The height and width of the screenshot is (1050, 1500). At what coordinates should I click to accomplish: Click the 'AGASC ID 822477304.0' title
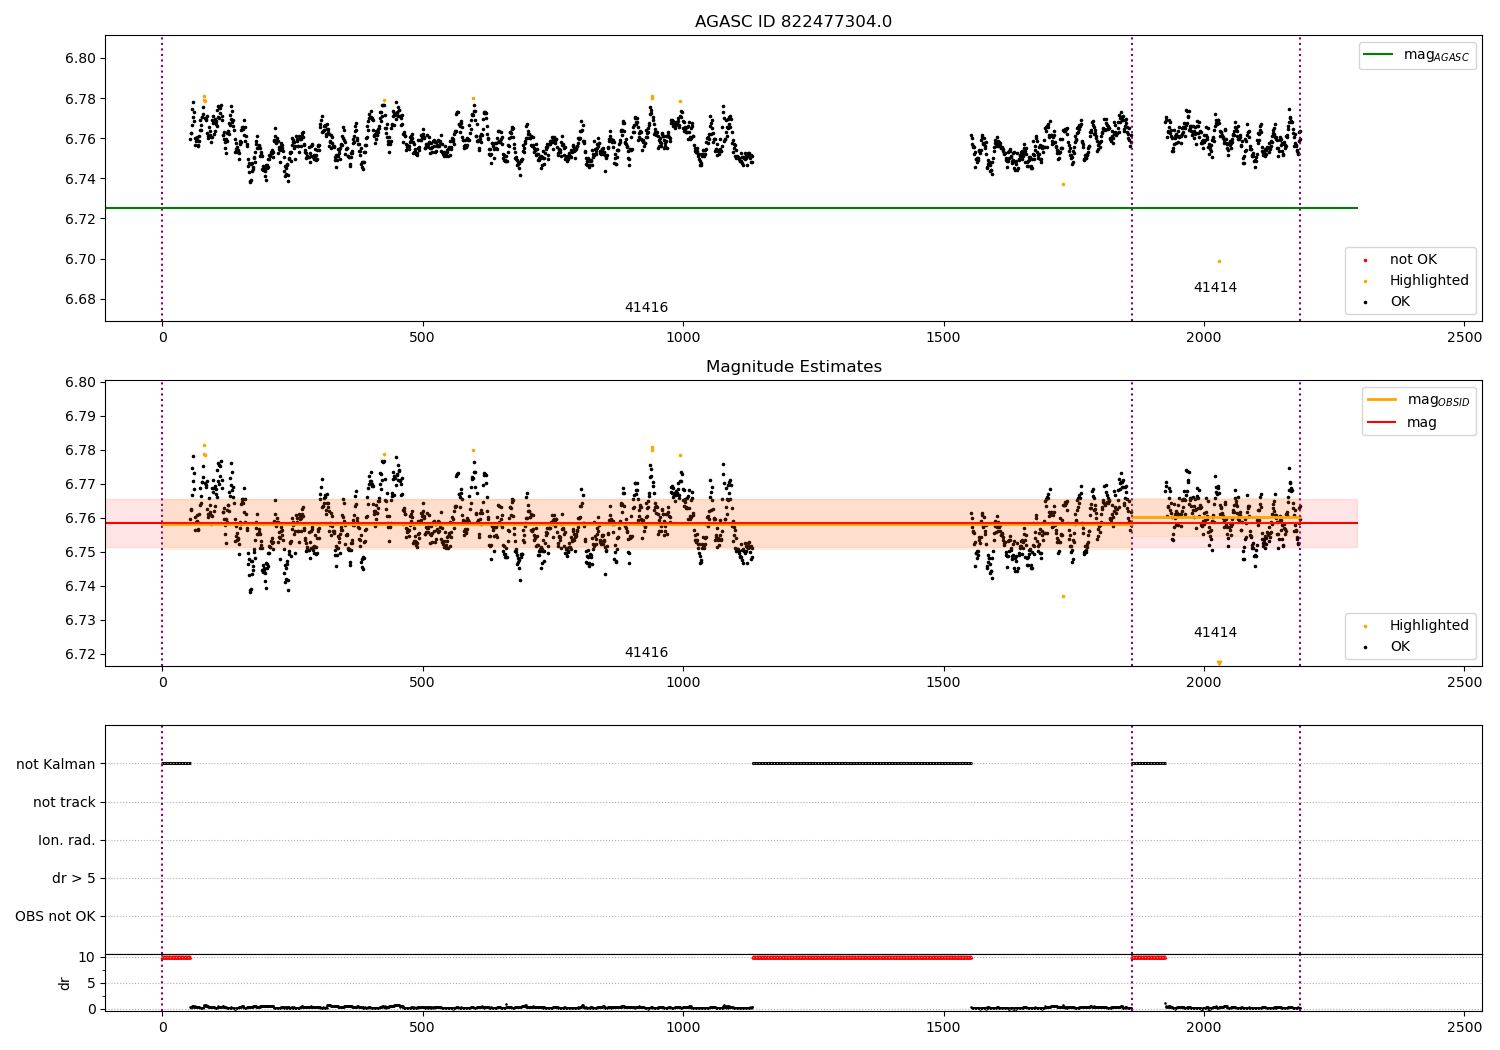click(794, 22)
